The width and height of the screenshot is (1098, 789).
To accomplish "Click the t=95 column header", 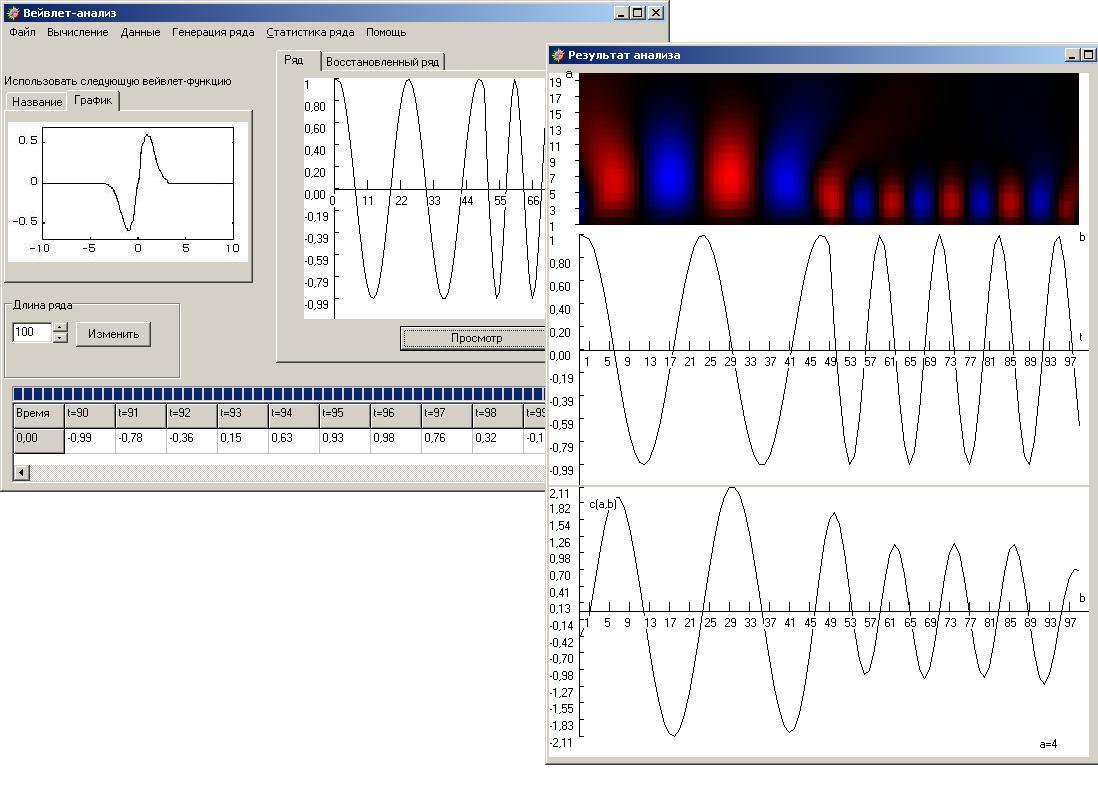I will pos(345,415).
